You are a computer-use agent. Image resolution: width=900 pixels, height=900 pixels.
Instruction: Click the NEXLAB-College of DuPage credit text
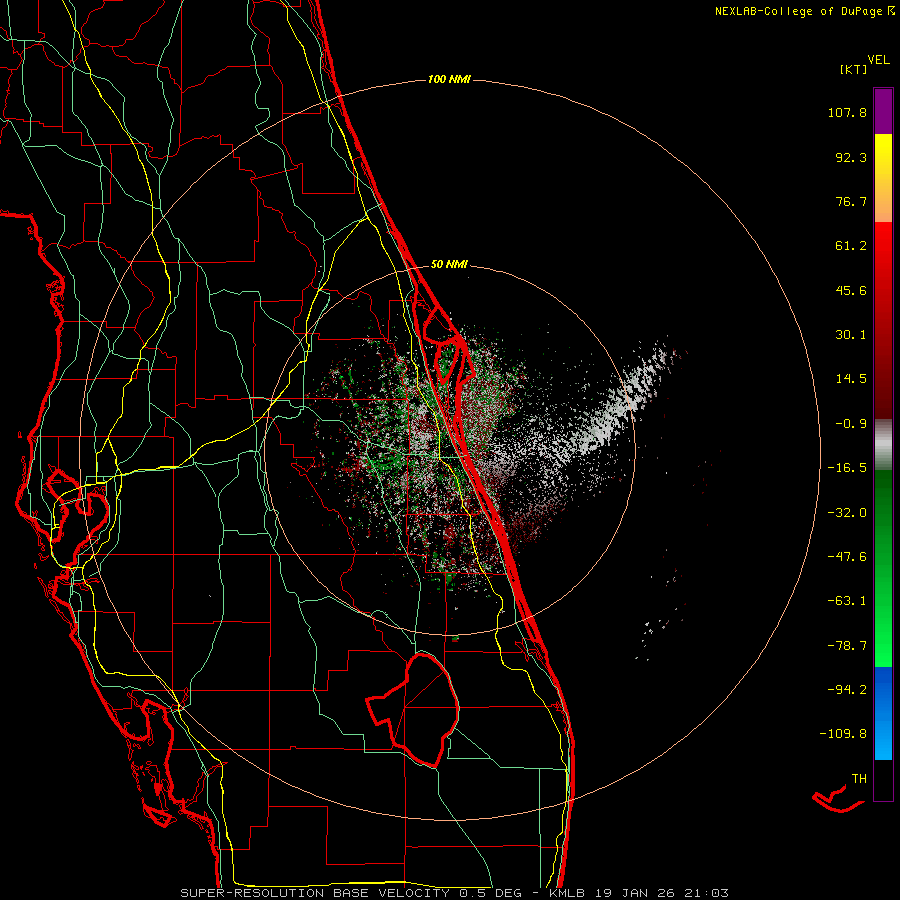pyautogui.click(x=798, y=11)
